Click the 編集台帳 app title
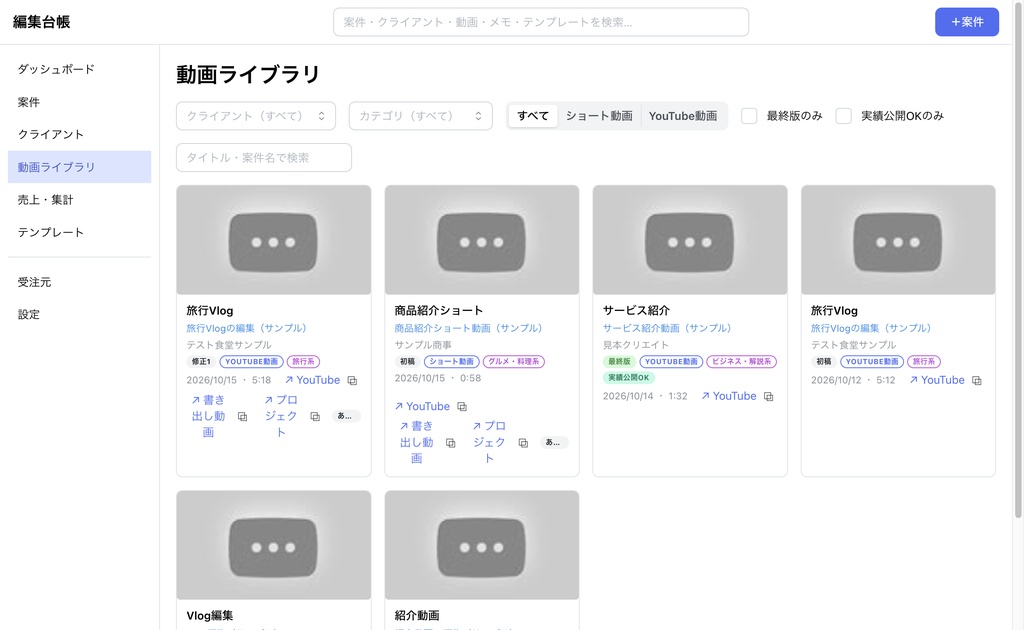Image resolution: width=1024 pixels, height=630 pixels. [41, 22]
